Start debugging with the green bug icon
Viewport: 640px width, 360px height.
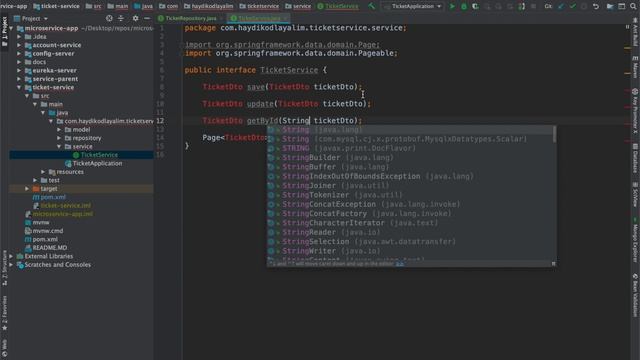(x=464, y=6)
